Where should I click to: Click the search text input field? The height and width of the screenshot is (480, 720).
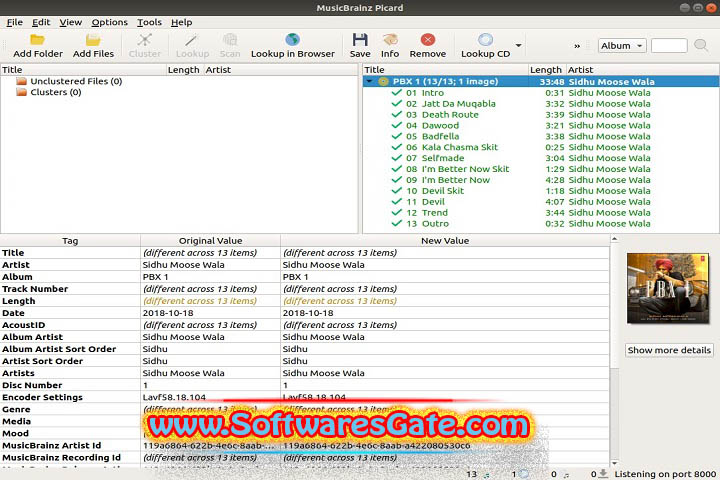(669, 45)
